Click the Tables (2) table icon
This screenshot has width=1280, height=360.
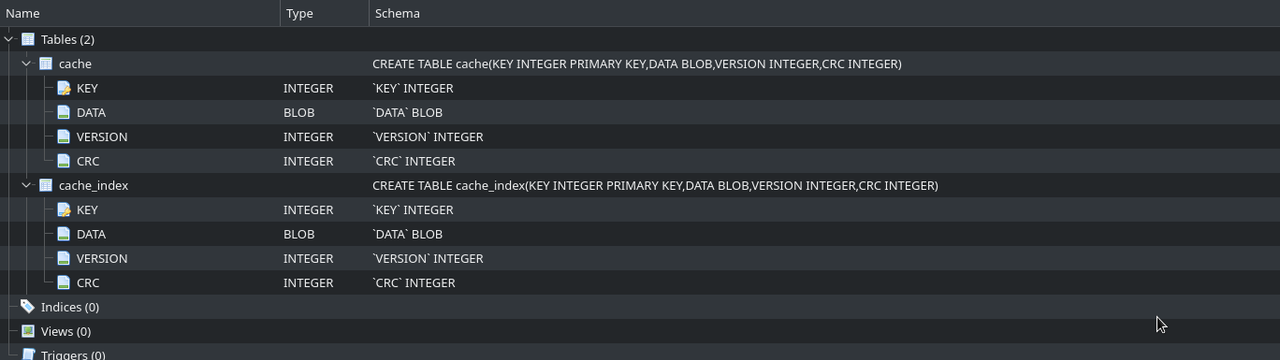pyautogui.click(x=28, y=39)
